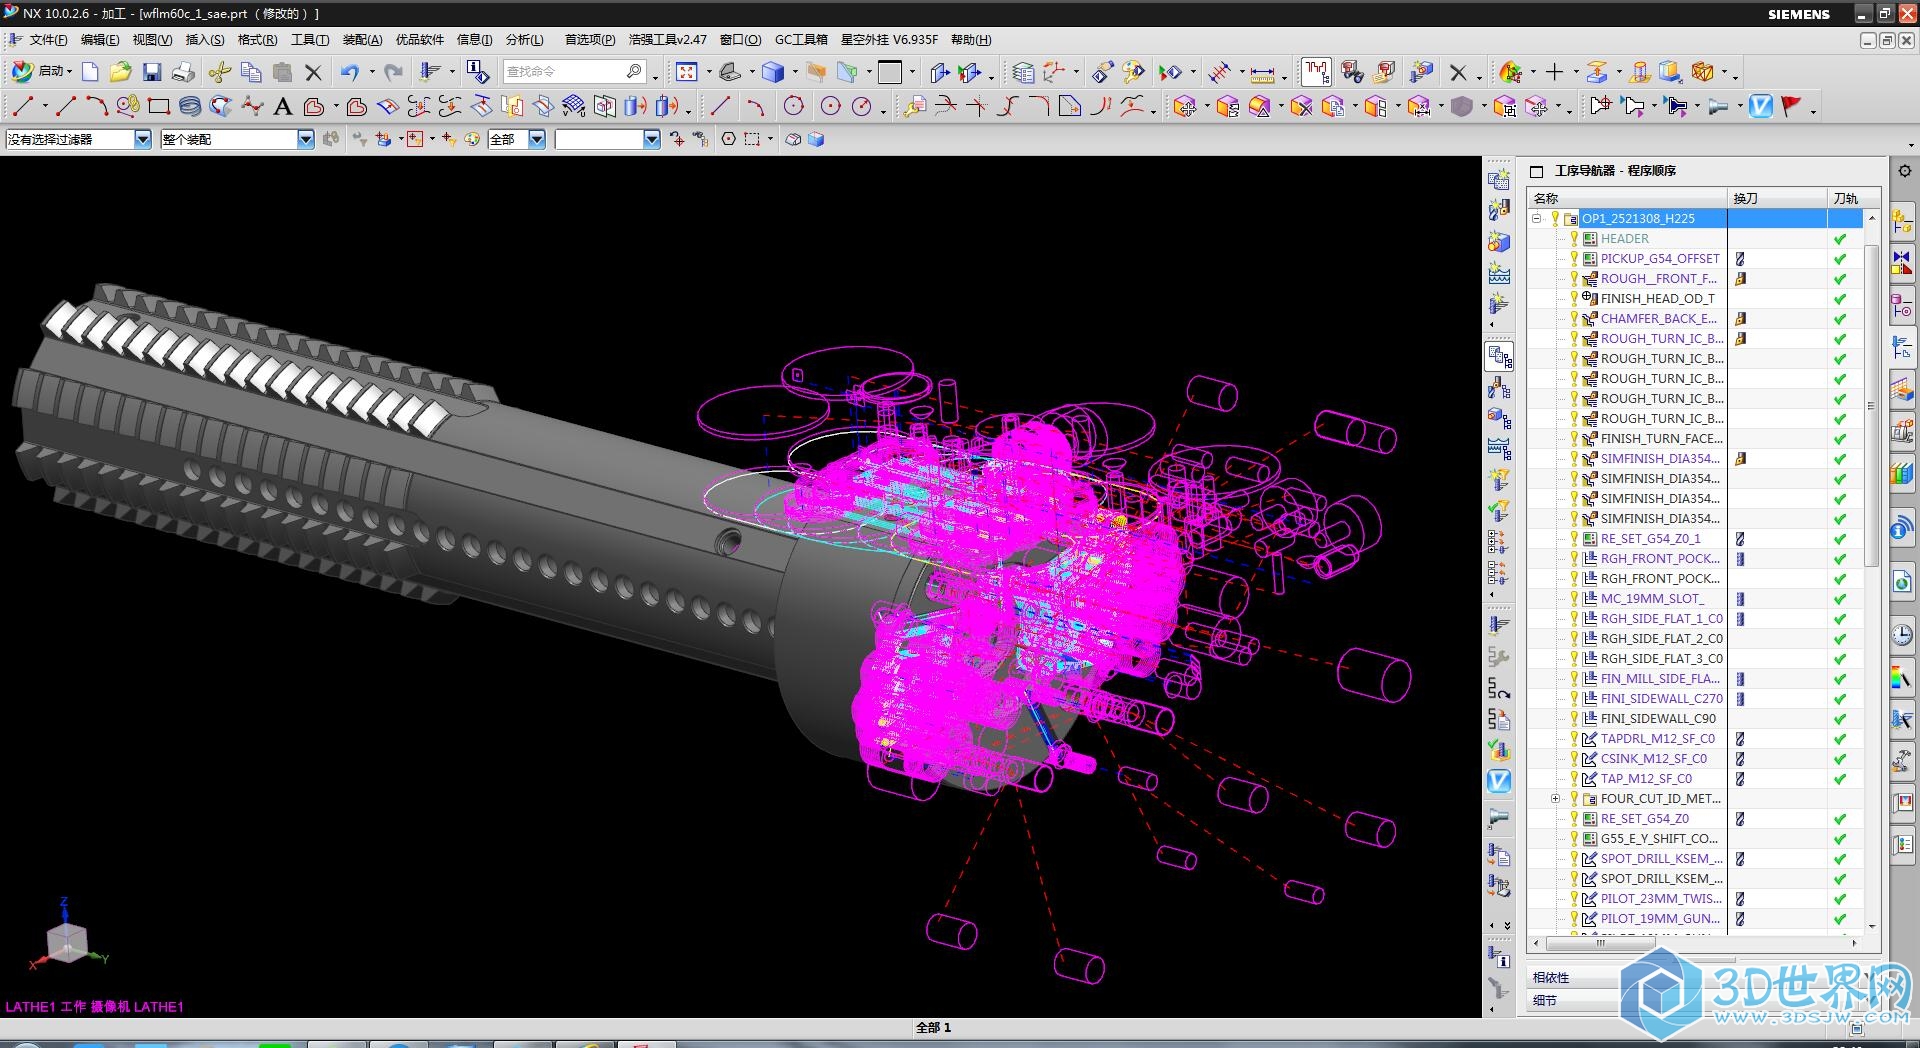The height and width of the screenshot is (1048, 1920).
Task: Open the 编辑(E) menu
Action: (99, 40)
